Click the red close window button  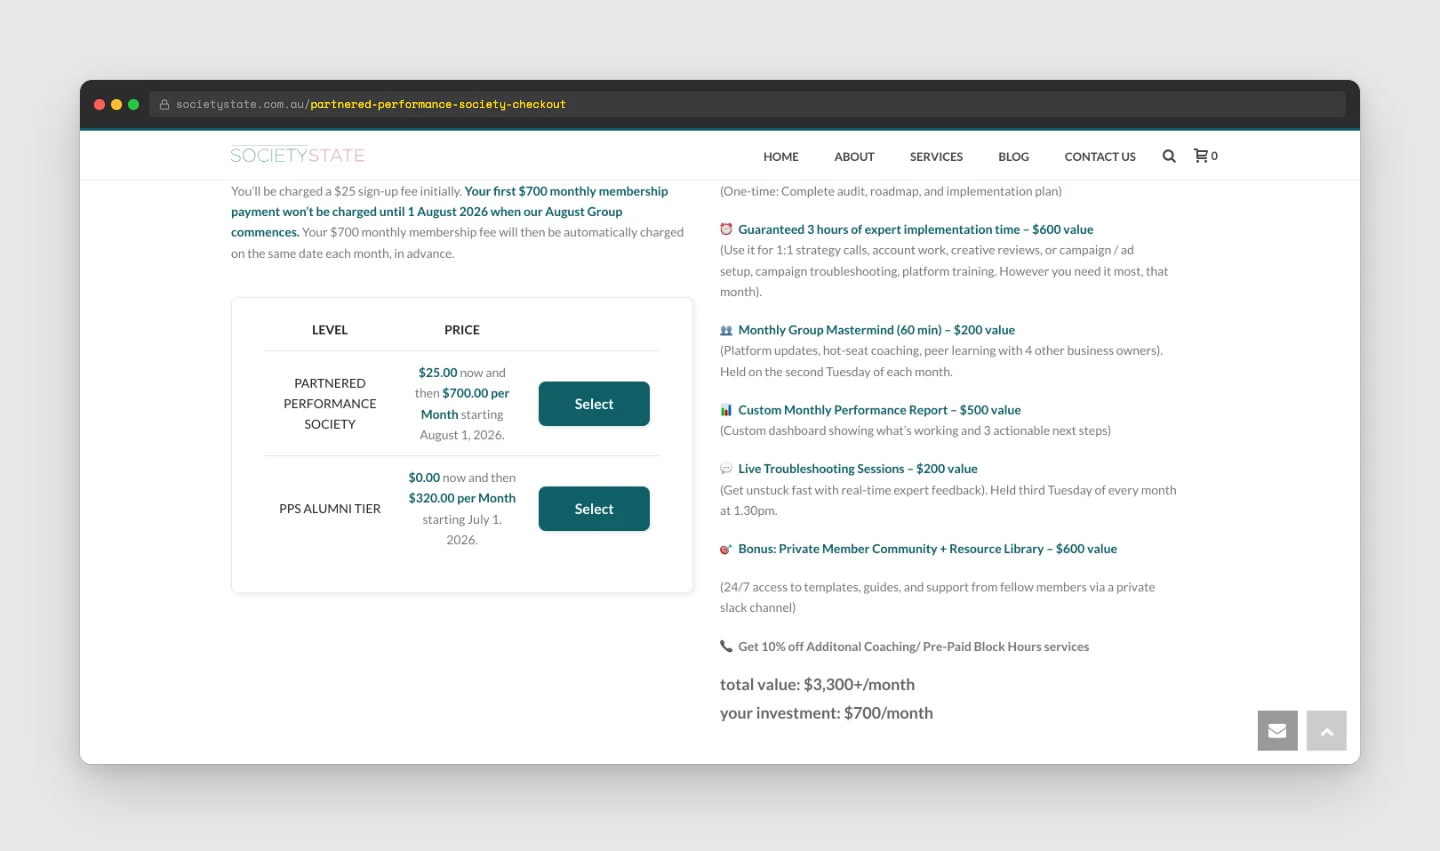[100, 104]
